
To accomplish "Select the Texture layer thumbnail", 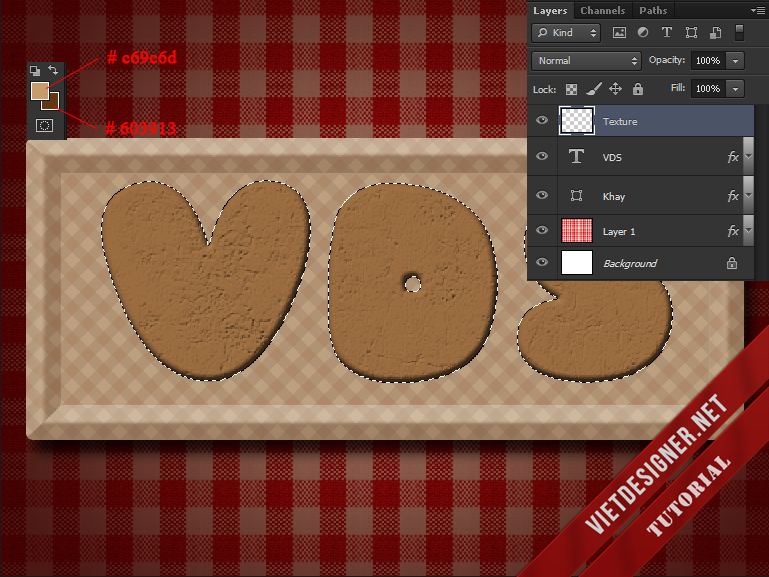I will tap(577, 121).
